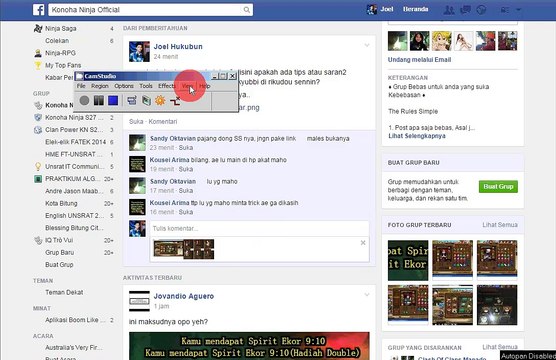Open CamStudio File menu

[81, 86]
